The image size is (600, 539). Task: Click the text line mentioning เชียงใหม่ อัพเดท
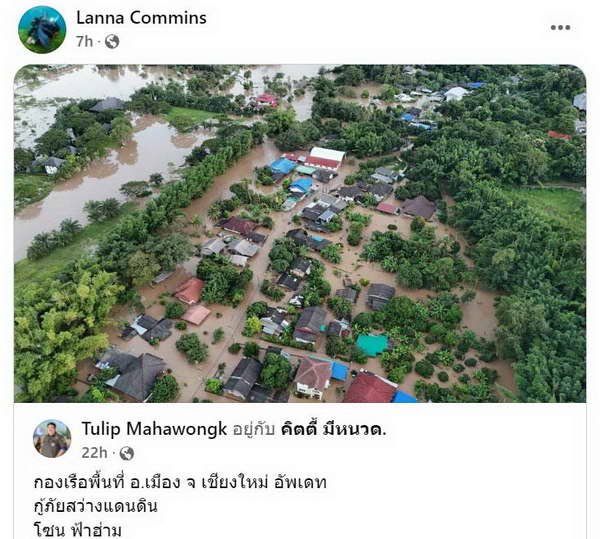[x=180, y=482]
